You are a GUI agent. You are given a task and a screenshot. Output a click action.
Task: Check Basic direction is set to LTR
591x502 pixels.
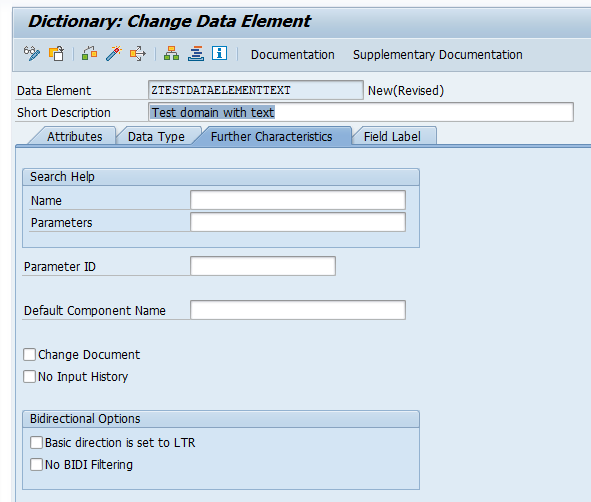click(x=37, y=442)
